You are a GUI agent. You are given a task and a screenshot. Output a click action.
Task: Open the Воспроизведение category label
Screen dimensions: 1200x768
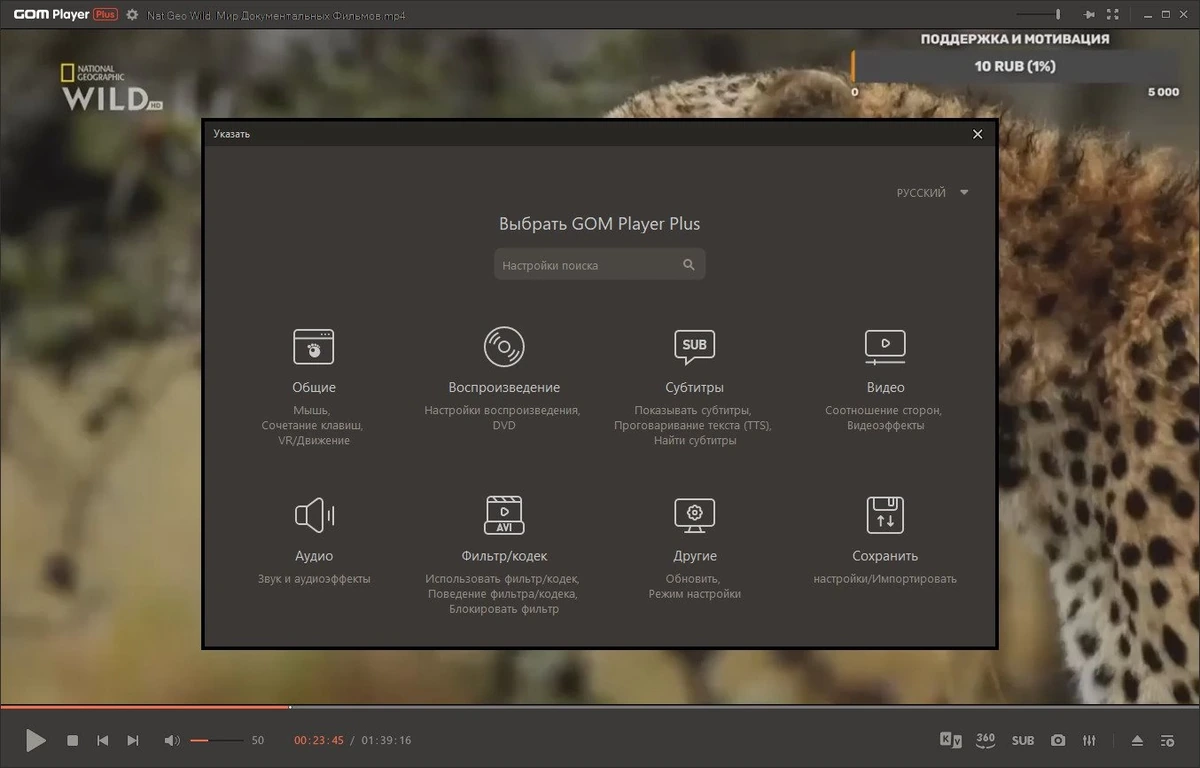pos(504,388)
